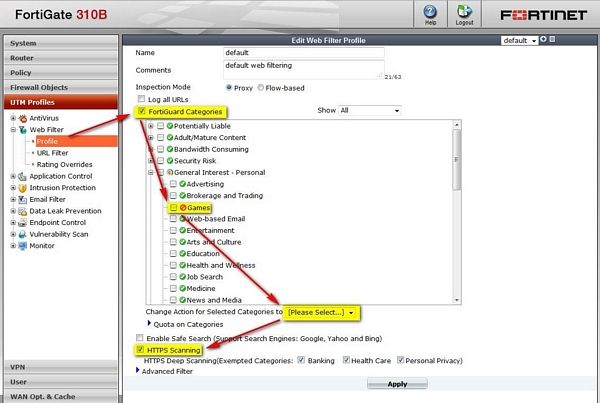Enable the Log all URLs checkbox
The width and height of the screenshot is (600, 403).
pyautogui.click(x=141, y=99)
